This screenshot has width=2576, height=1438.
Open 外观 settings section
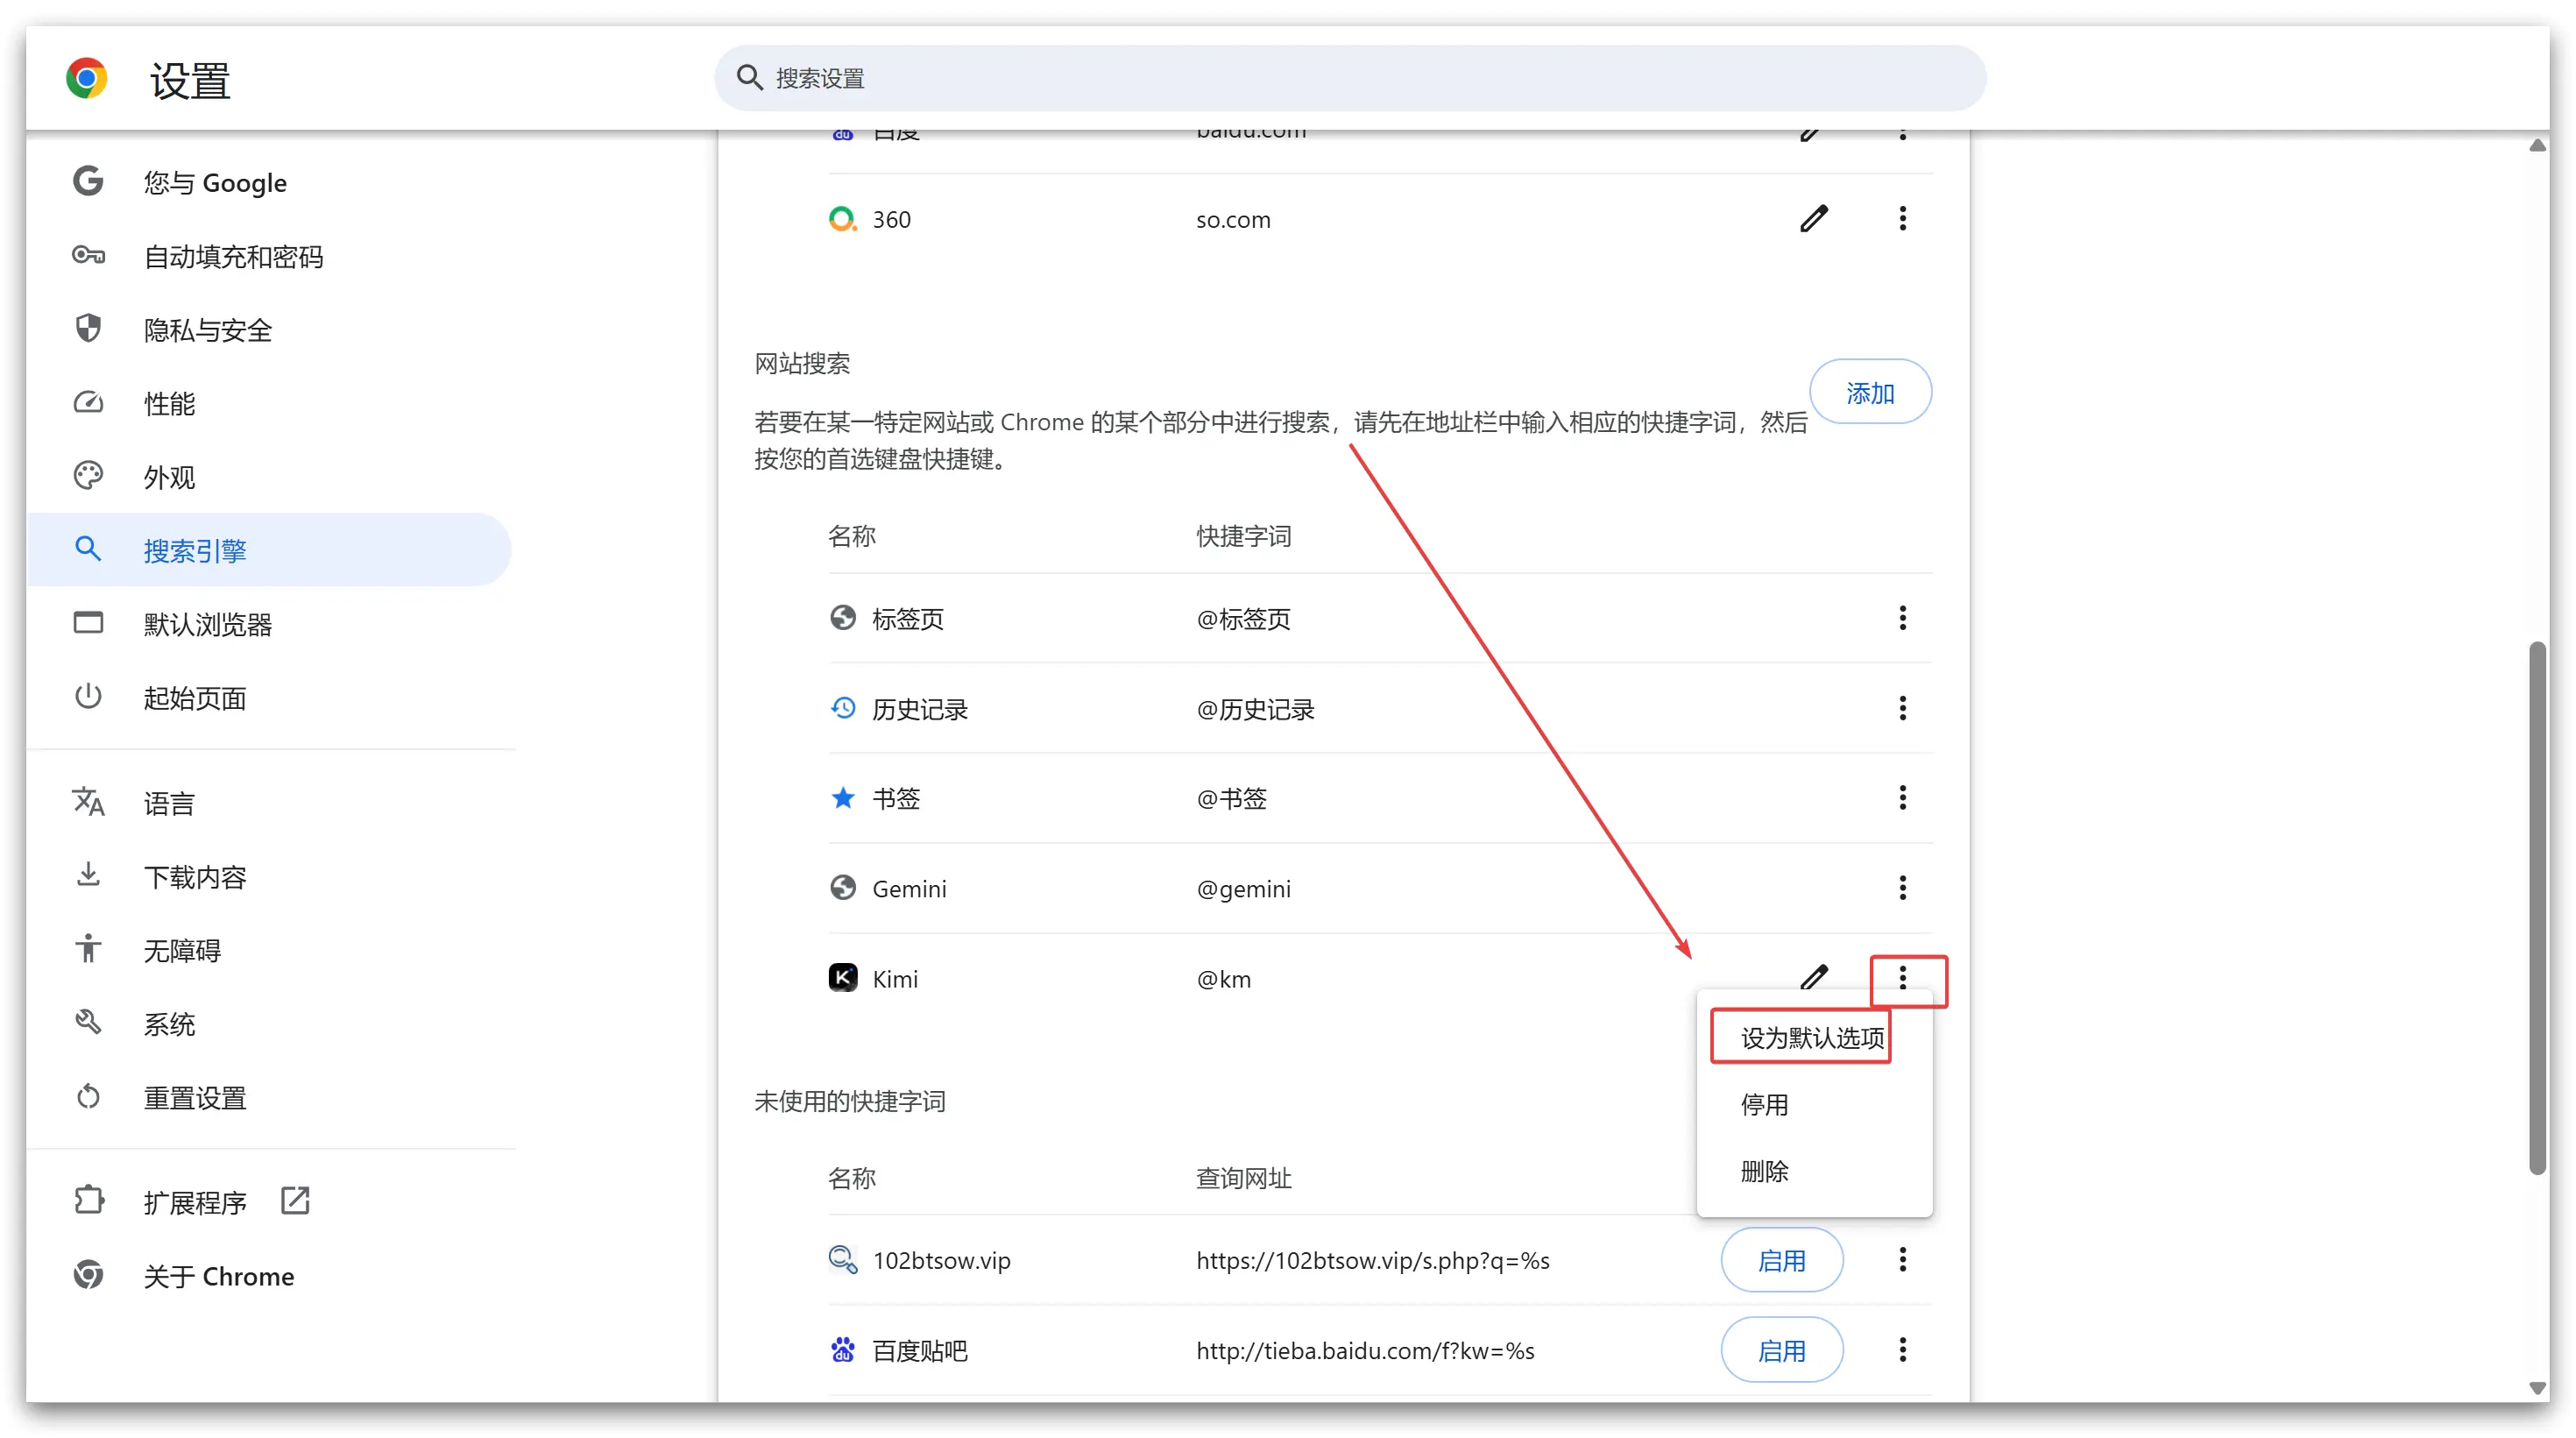click(x=270, y=476)
